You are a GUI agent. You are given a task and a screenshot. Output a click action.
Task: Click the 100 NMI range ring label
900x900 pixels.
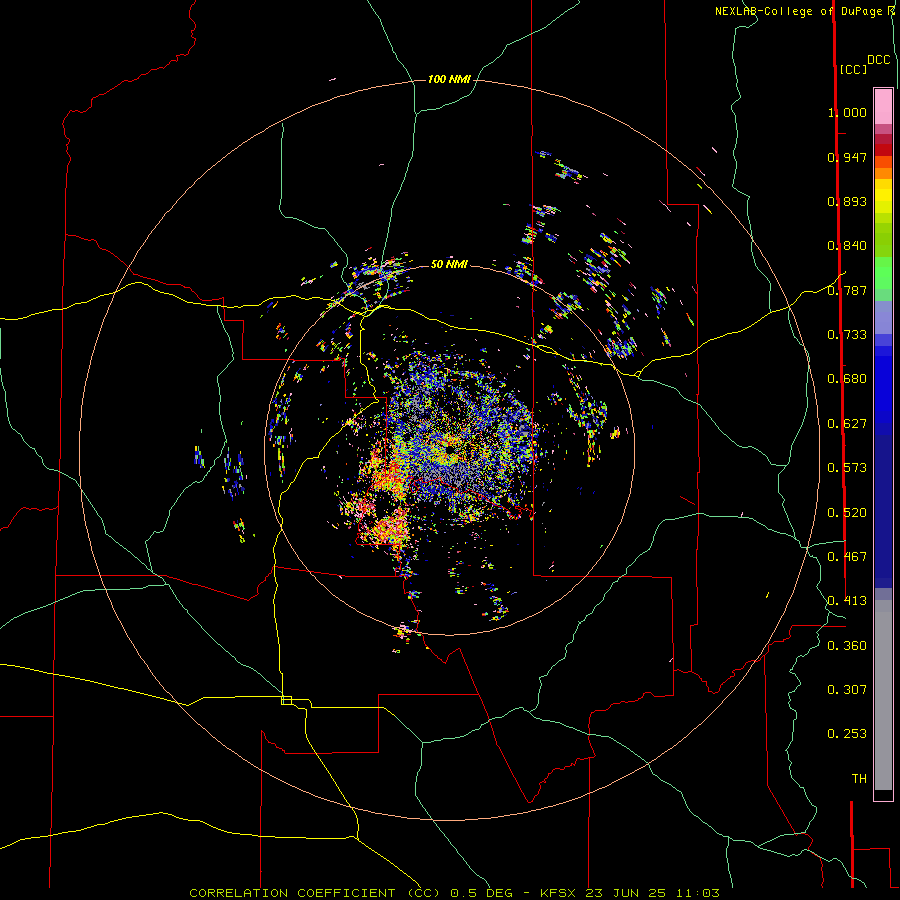click(x=449, y=79)
